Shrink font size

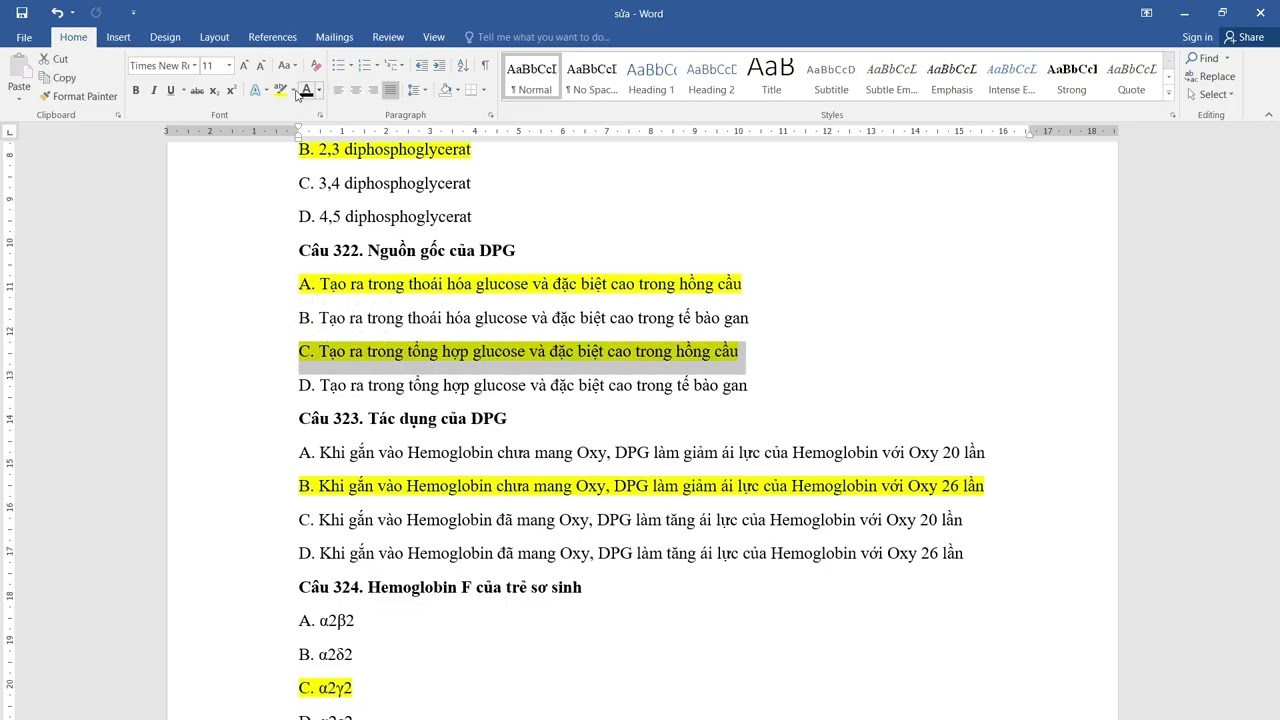(260, 65)
